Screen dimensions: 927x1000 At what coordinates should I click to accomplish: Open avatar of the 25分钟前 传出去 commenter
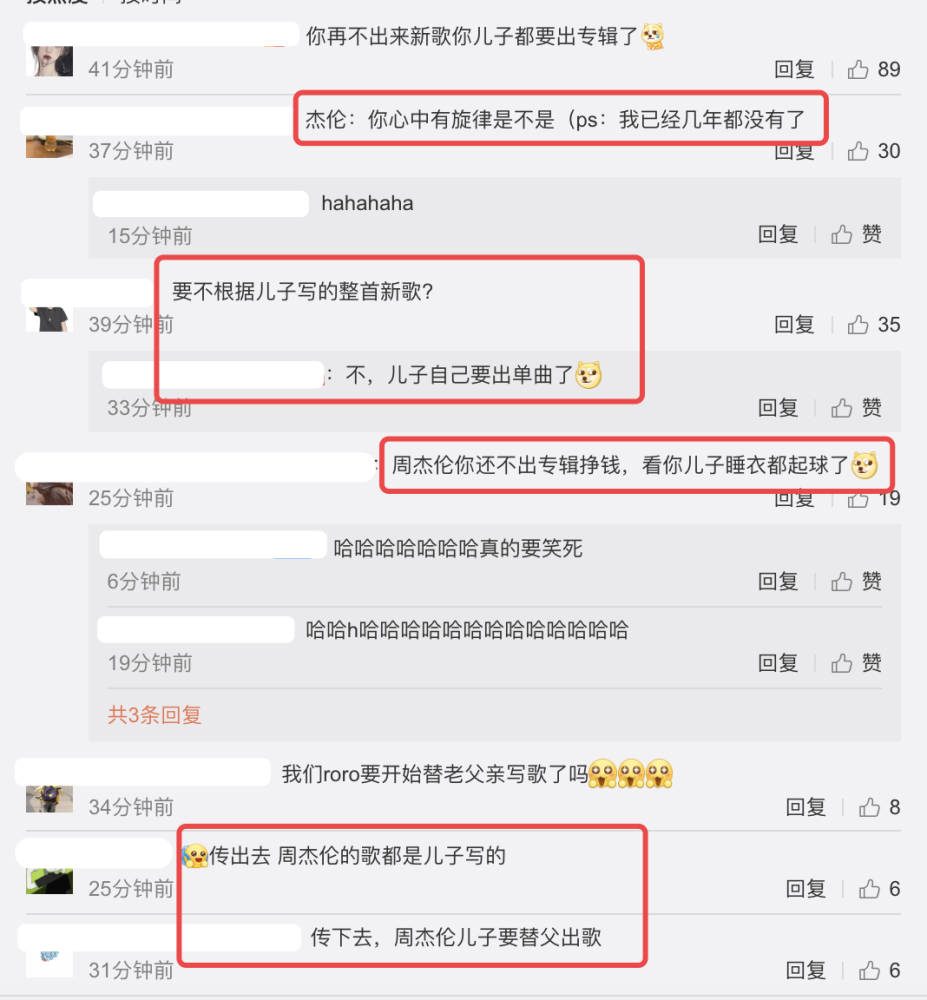tap(50, 881)
